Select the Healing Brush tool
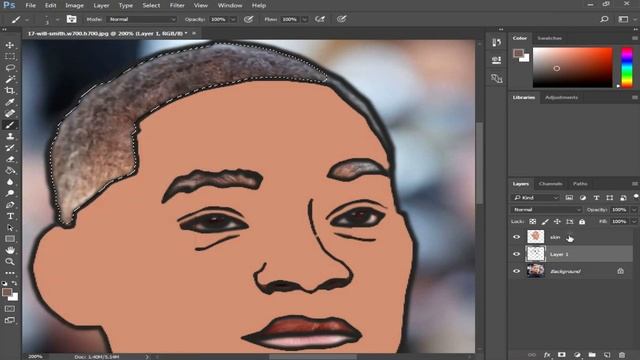 [10, 113]
